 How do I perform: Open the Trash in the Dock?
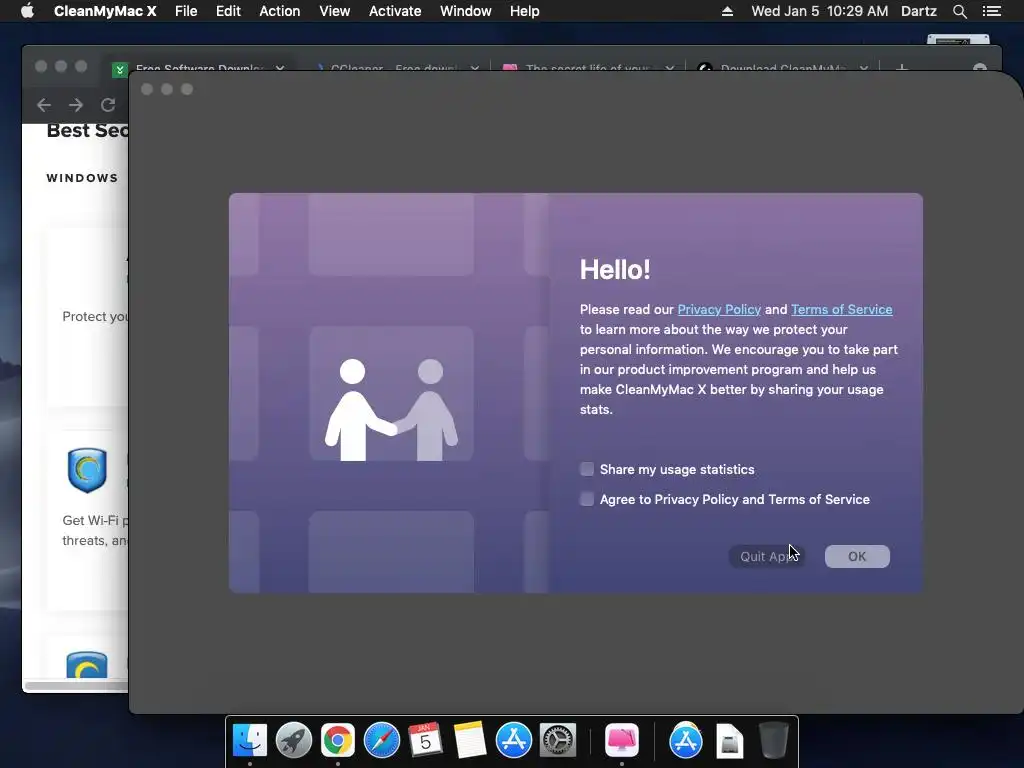coord(773,741)
